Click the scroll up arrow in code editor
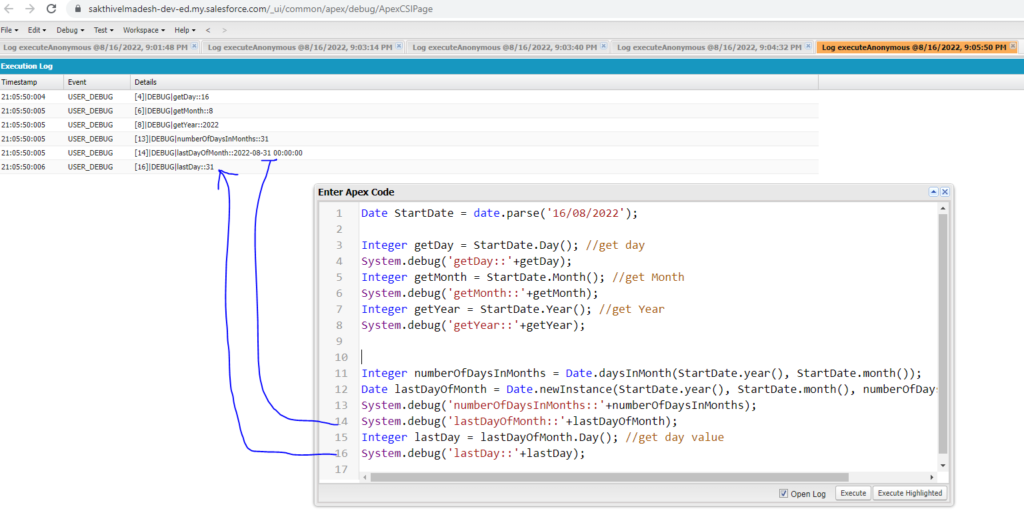The height and width of the screenshot is (511, 1024). [942, 208]
